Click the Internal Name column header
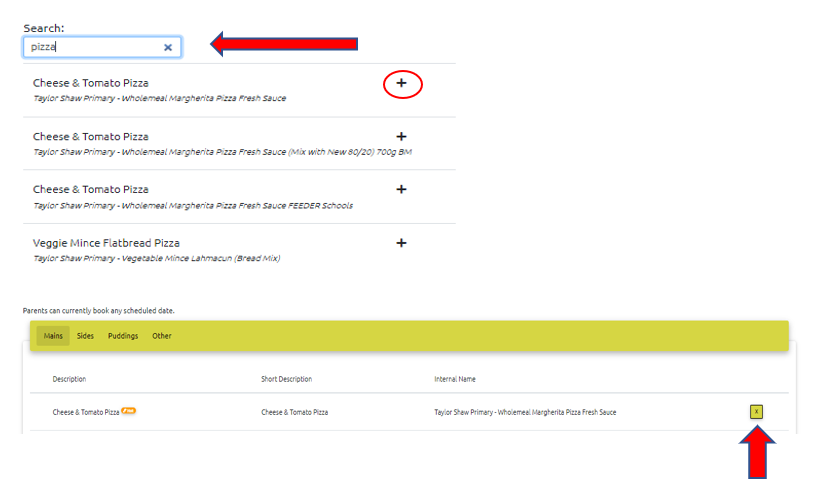 pyautogui.click(x=455, y=379)
